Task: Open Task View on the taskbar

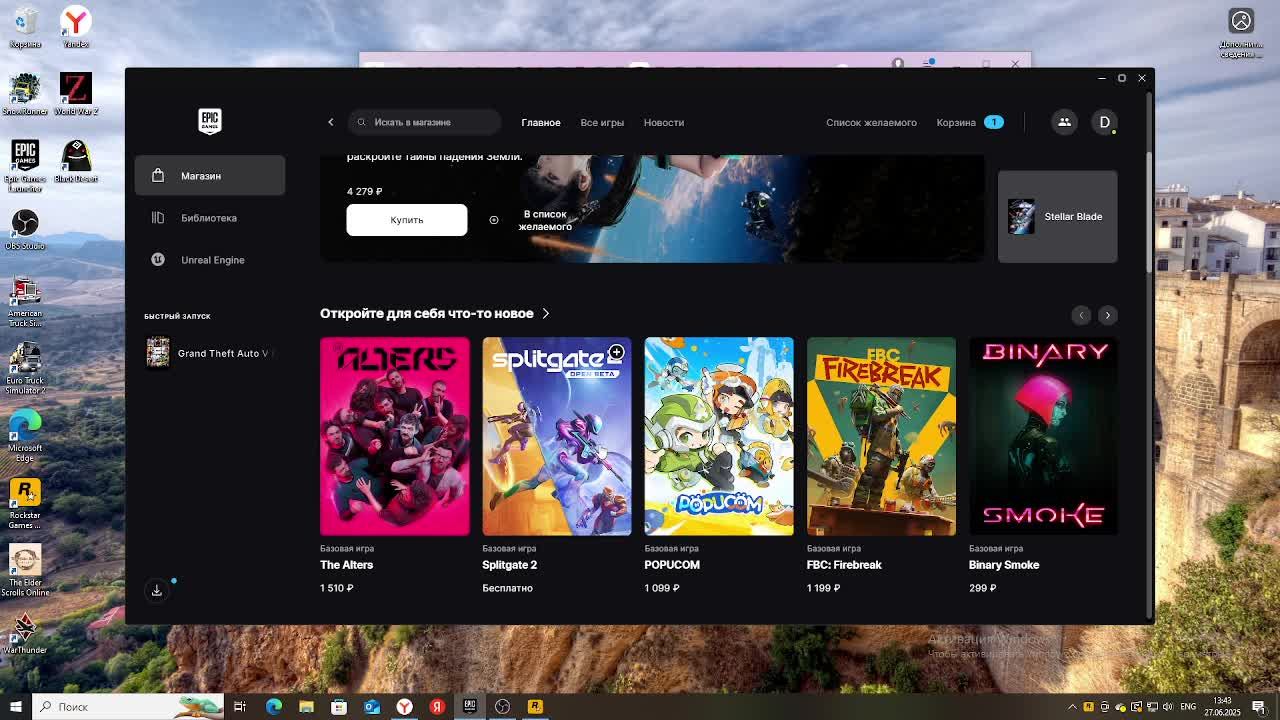Action: pyautogui.click(x=240, y=707)
